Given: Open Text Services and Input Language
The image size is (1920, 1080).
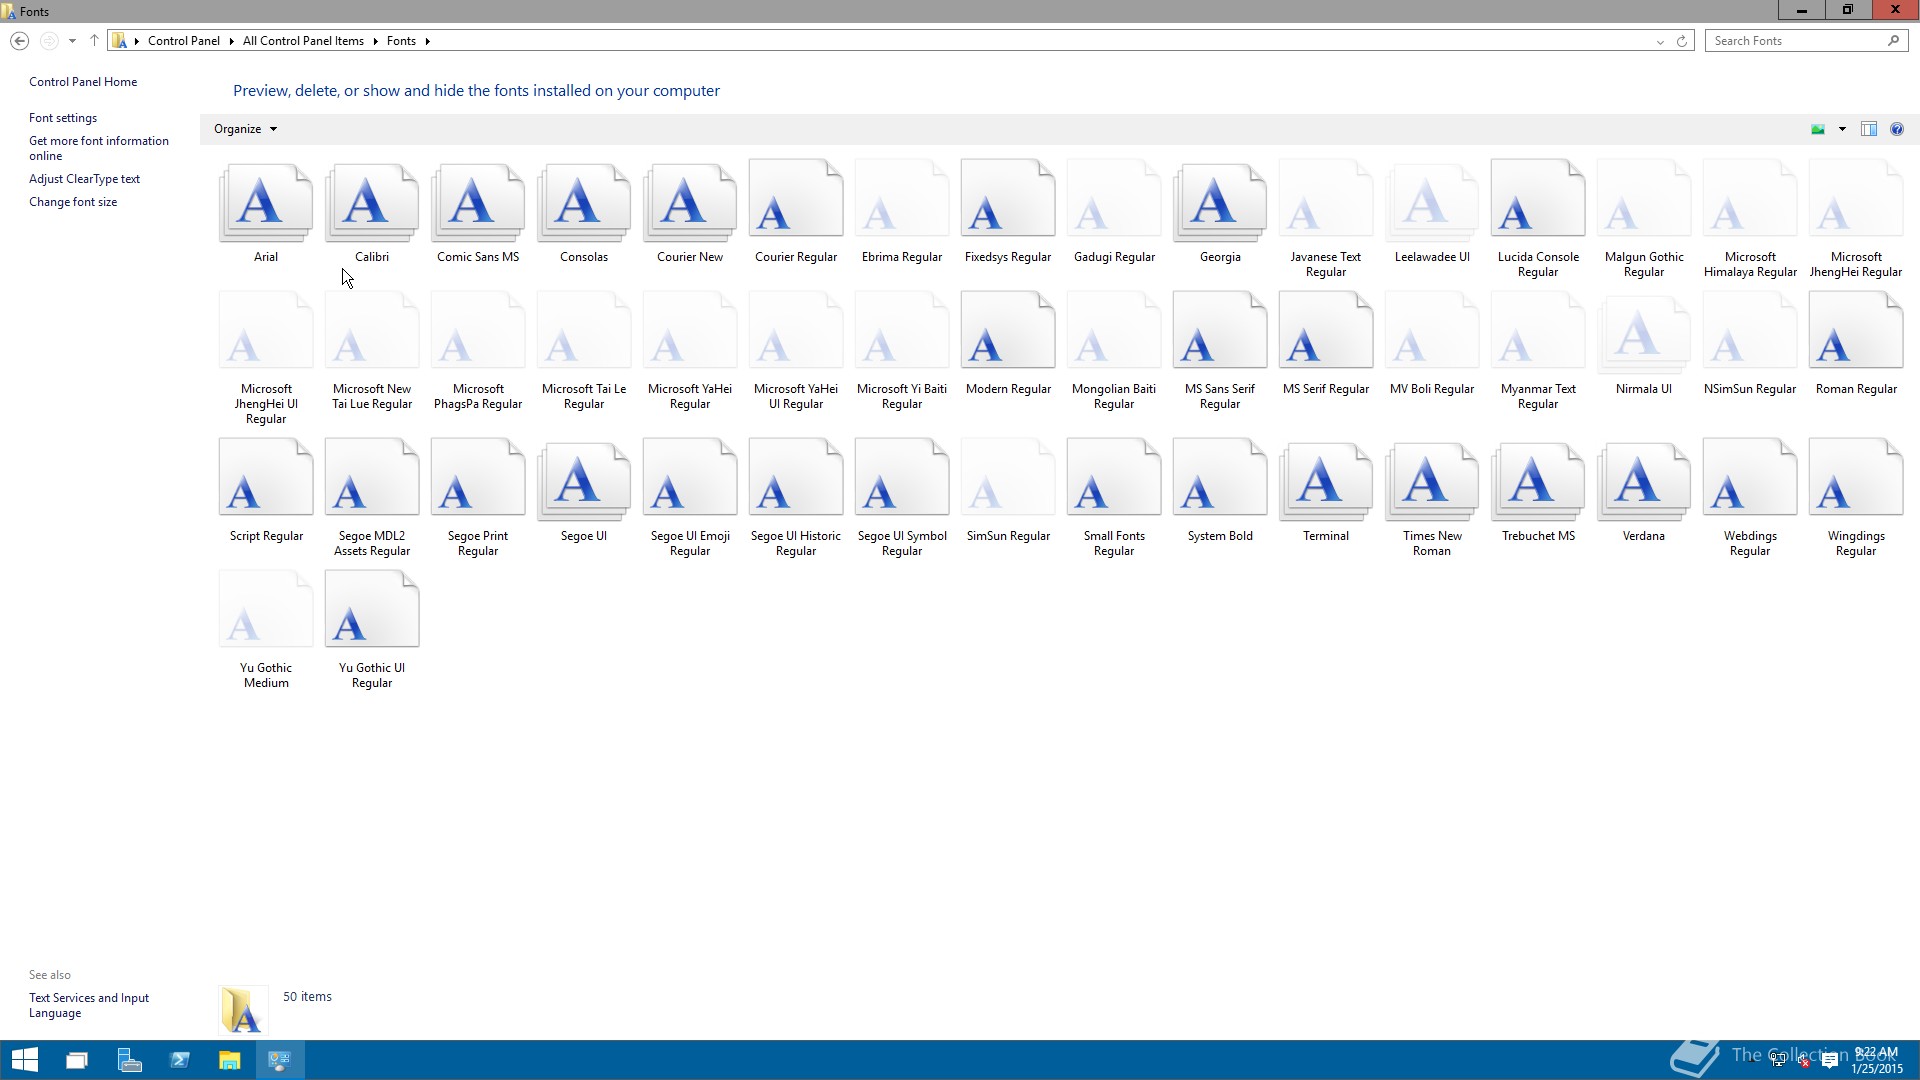Looking at the screenshot, I should point(89,1005).
